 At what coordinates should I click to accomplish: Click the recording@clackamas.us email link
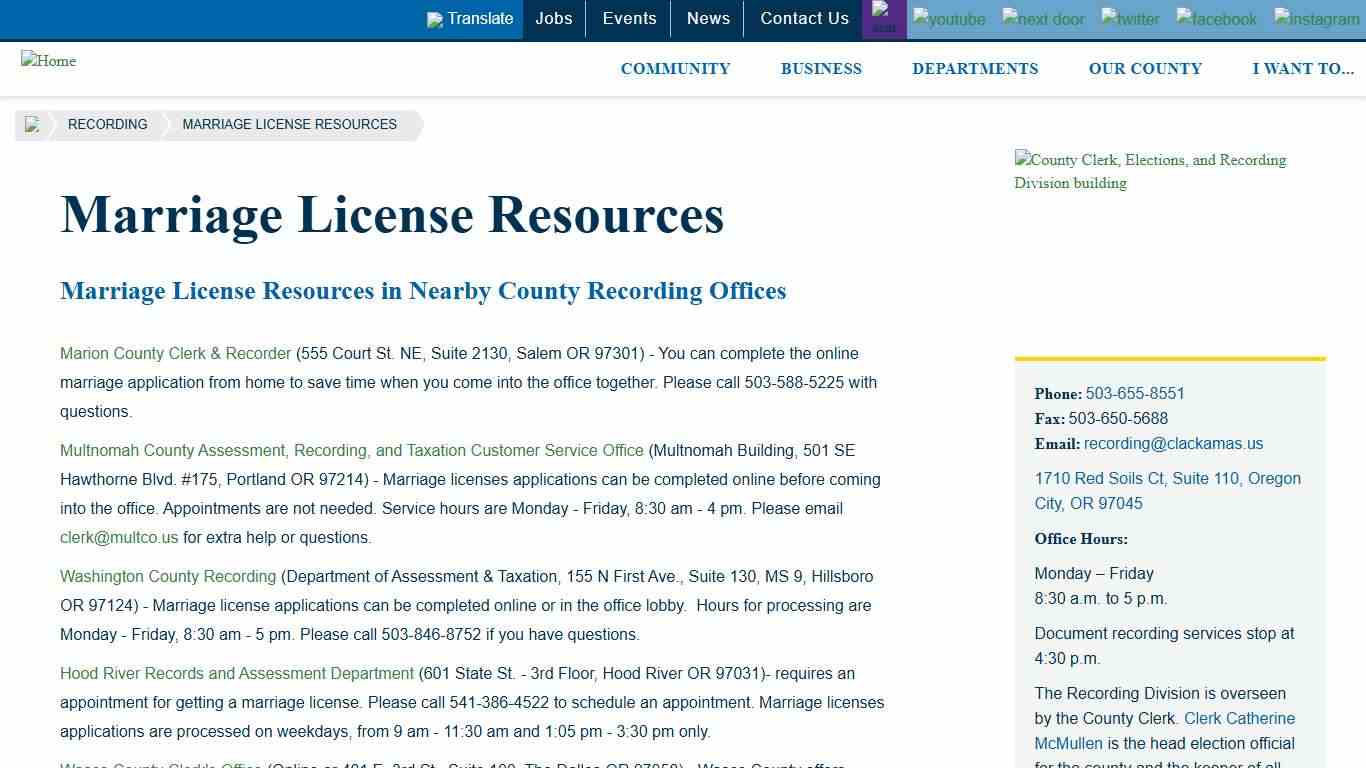[1173, 443]
